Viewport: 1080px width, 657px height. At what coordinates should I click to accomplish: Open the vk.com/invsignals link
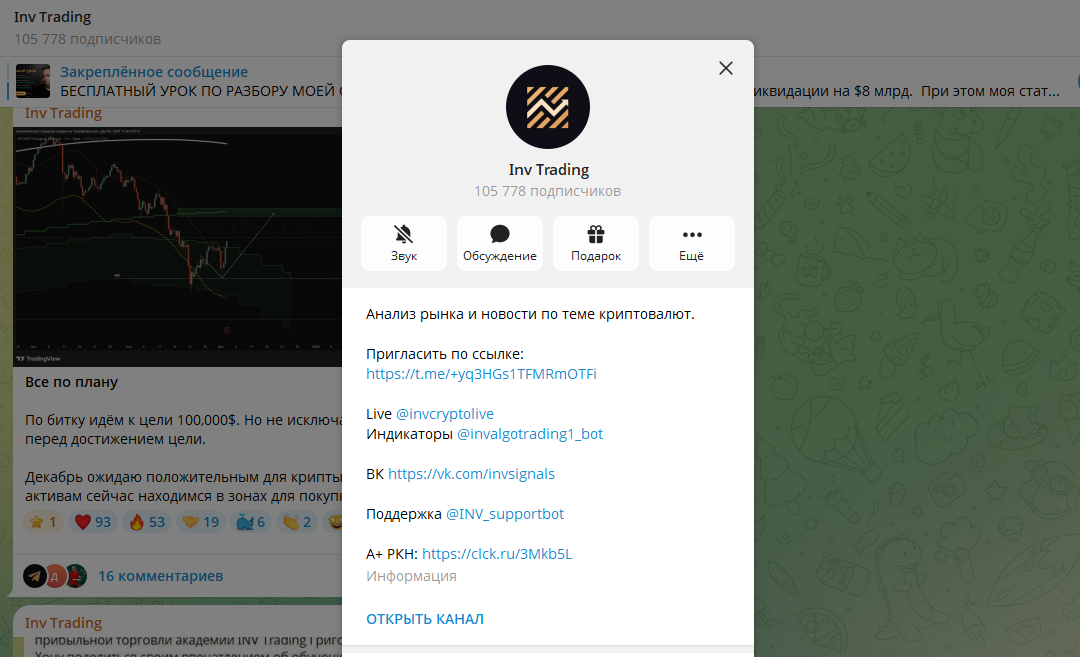pyautogui.click(x=471, y=474)
